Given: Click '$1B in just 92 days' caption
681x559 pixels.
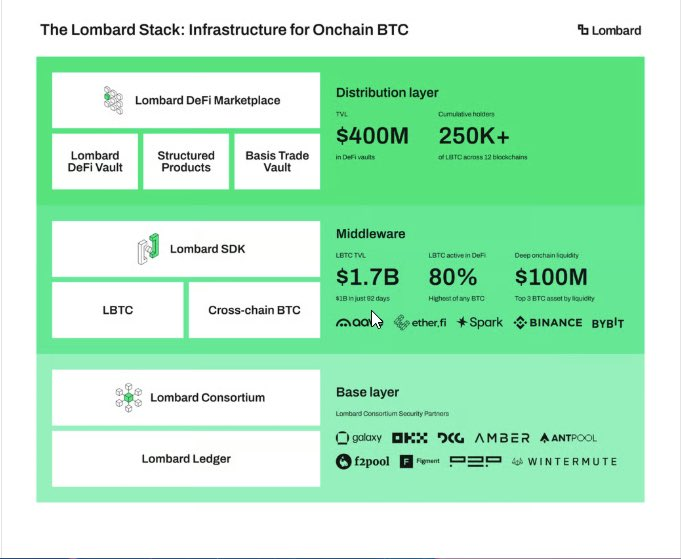Looking at the screenshot, I should coord(363,298).
